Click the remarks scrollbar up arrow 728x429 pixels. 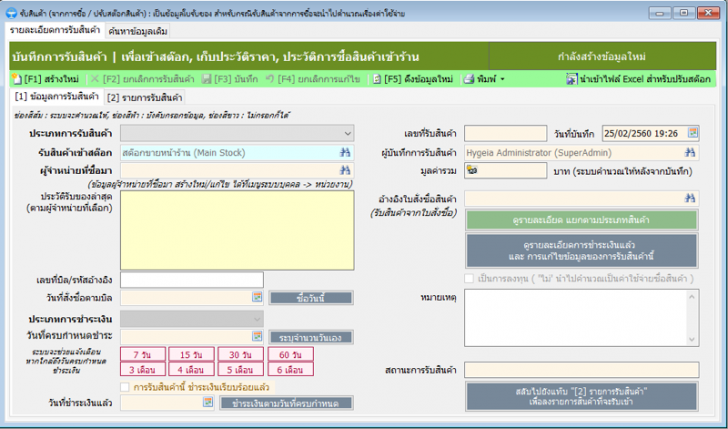tap(692, 296)
